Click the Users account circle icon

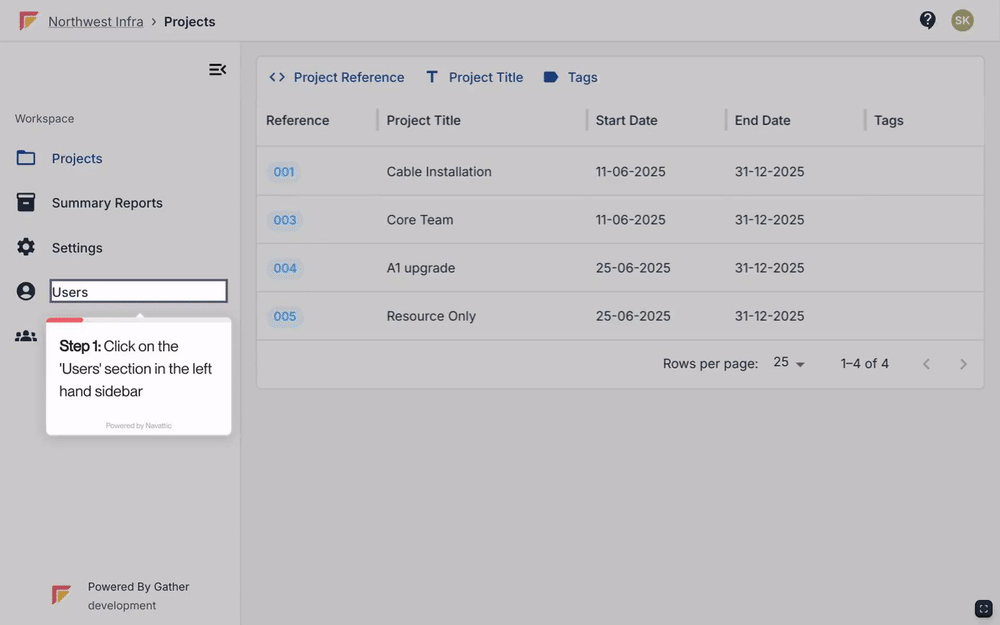[x=26, y=291]
